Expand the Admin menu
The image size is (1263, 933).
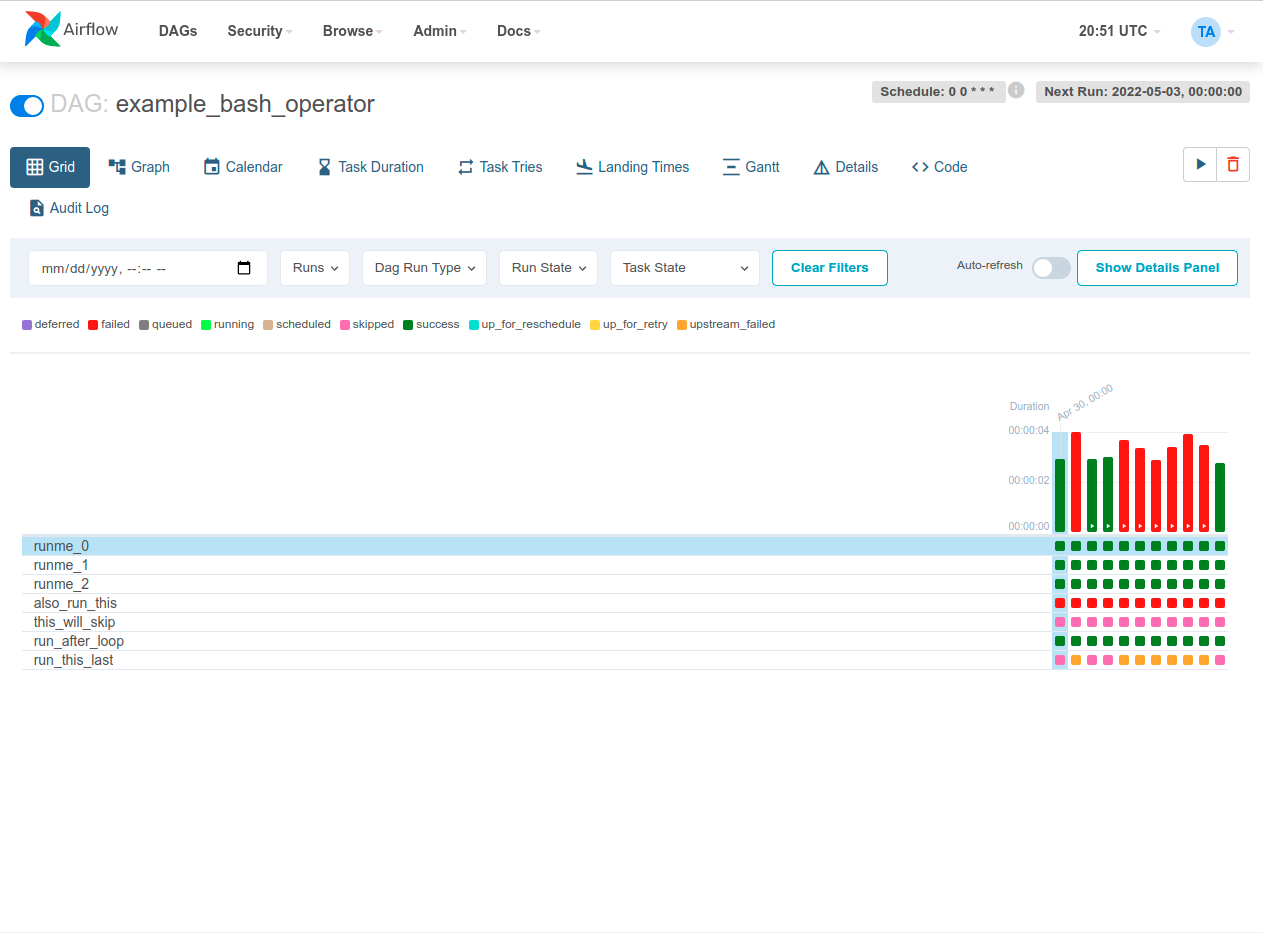441,31
